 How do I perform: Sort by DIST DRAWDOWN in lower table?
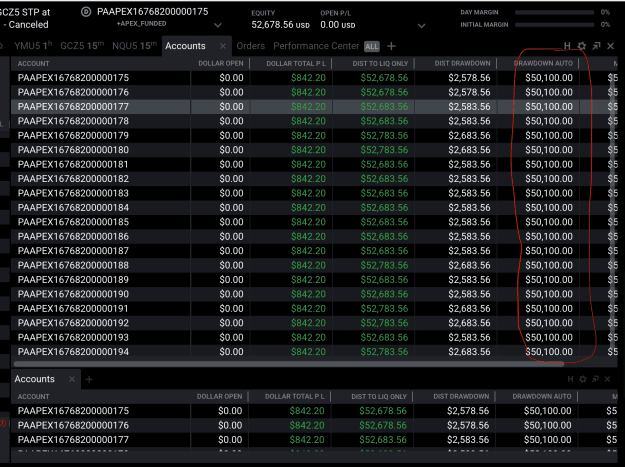tap(461, 397)
